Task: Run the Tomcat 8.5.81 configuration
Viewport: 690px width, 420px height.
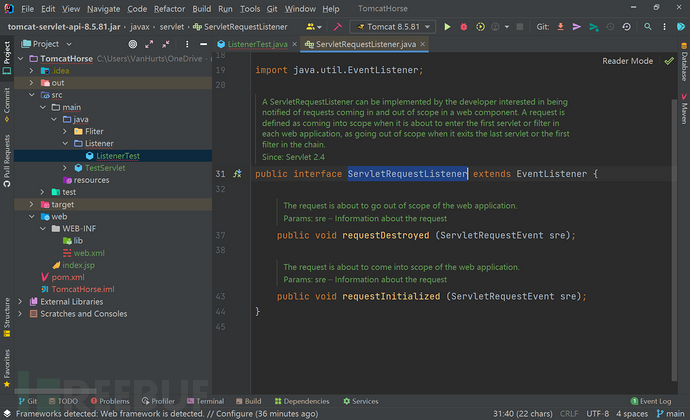Action: pos(447,27)
